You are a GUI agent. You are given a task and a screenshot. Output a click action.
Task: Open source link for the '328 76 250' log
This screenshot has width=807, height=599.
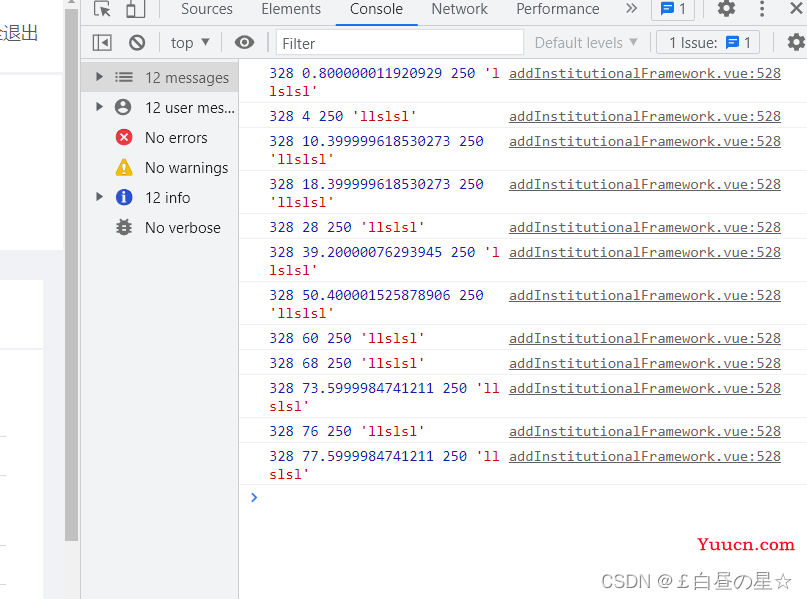point(645,431)
